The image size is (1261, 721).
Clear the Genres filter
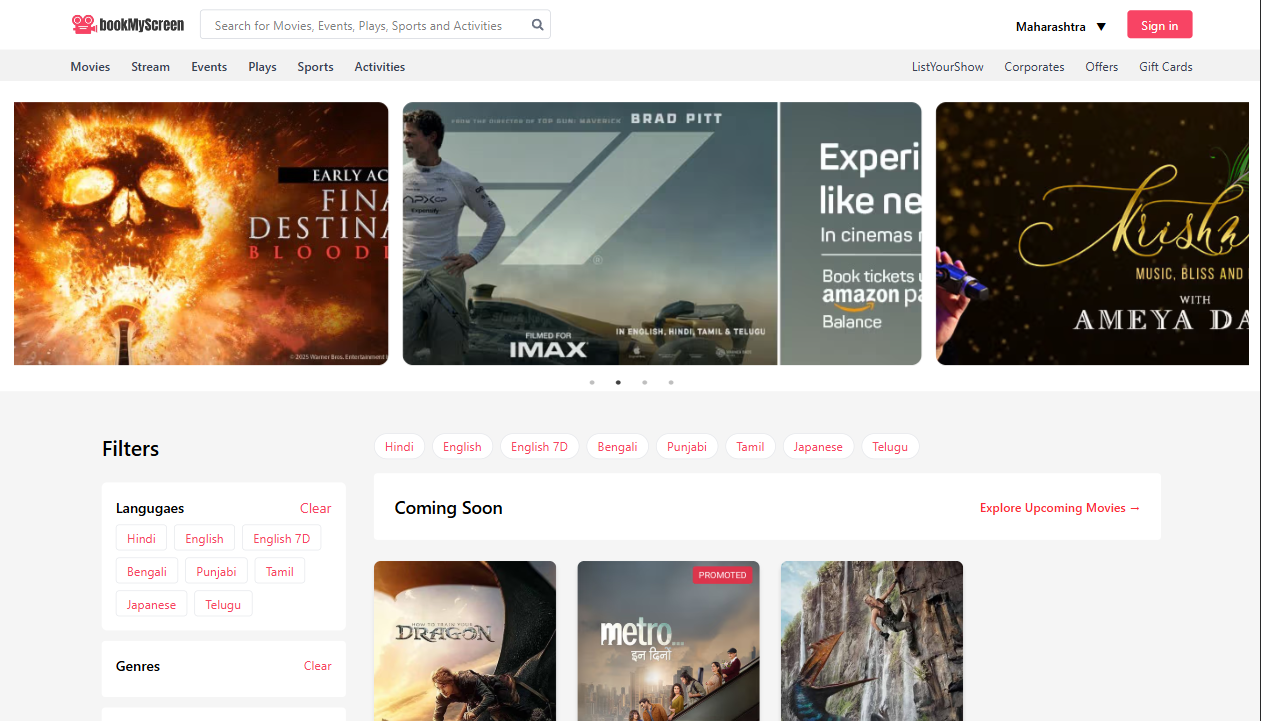[317, 666]
